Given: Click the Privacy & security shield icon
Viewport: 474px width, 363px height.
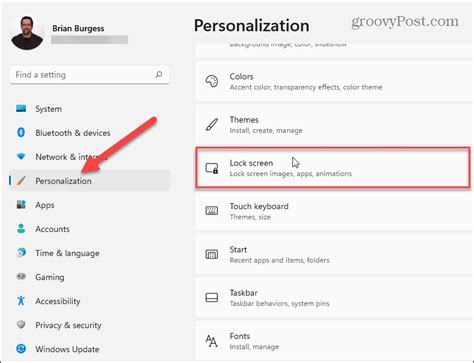Looking at the screenshot, I should click(21, 325).
